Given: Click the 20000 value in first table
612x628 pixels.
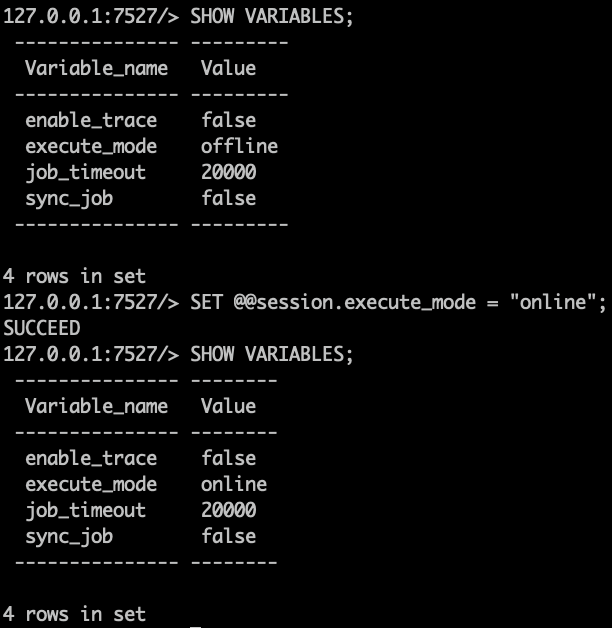Looking at the screenshot, I should (x=228, y=172).
